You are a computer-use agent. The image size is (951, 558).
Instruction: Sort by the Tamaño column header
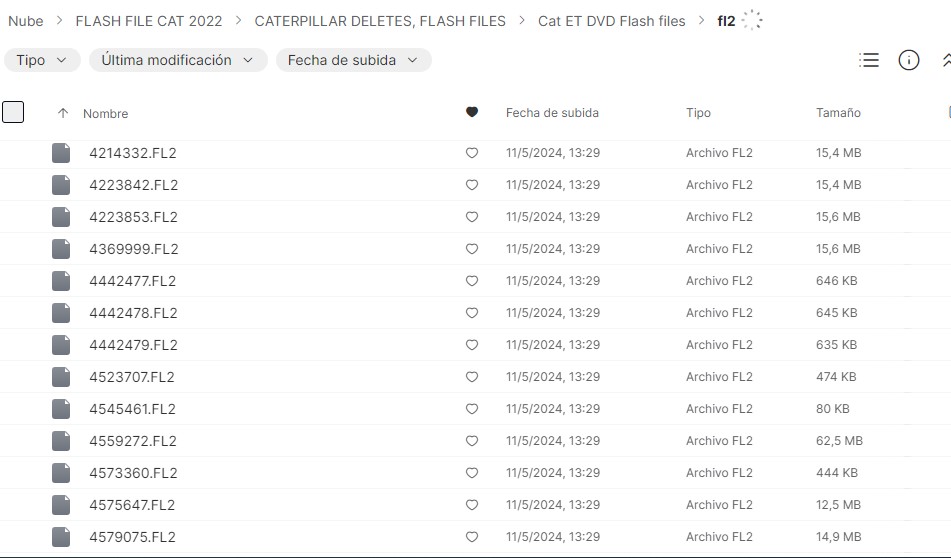click(x=838, y=113)
